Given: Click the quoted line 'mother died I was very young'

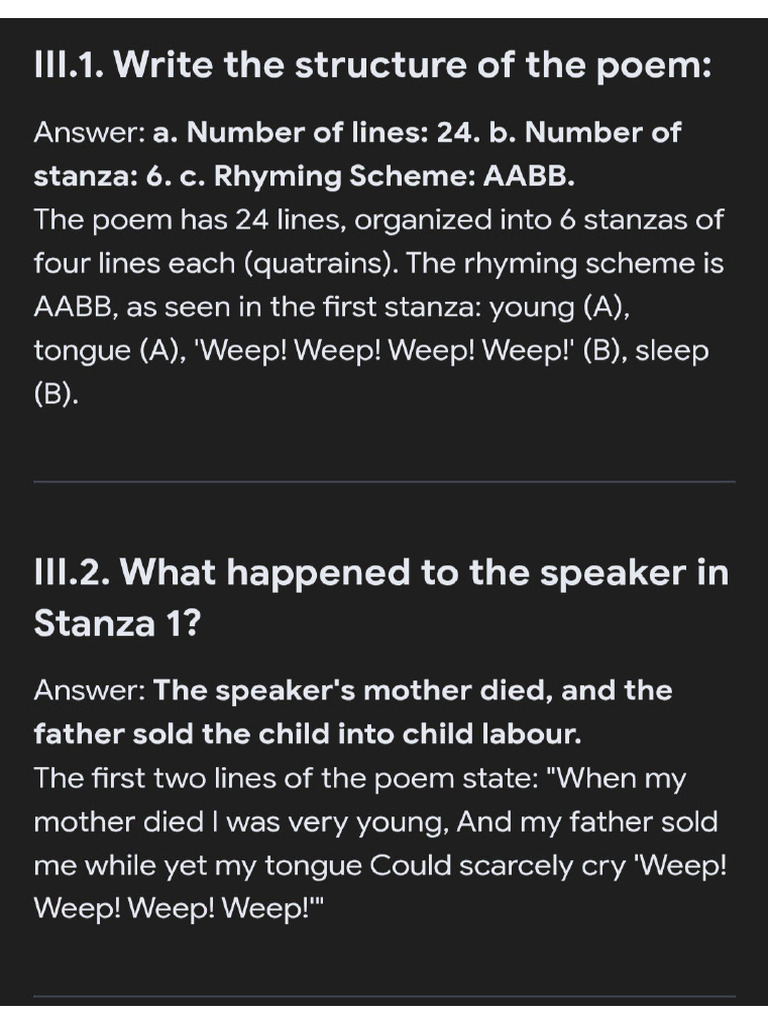Looking at the screenshot, I should 241,822.
